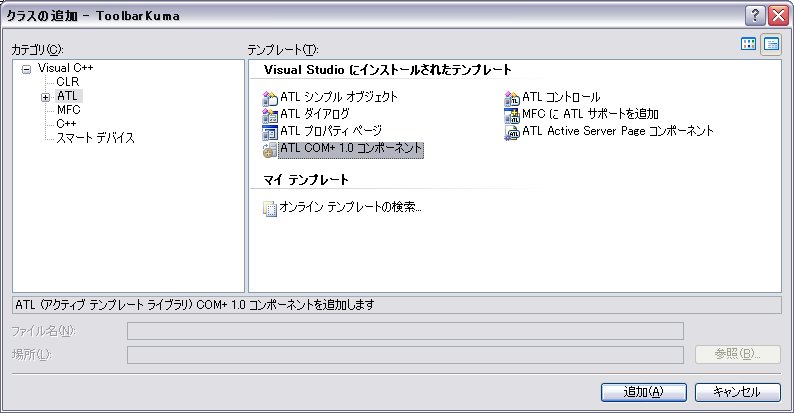The height and width of the screenshot is (413, 794).
Task: Click the キャンセル button
Action: pos(737,392)
